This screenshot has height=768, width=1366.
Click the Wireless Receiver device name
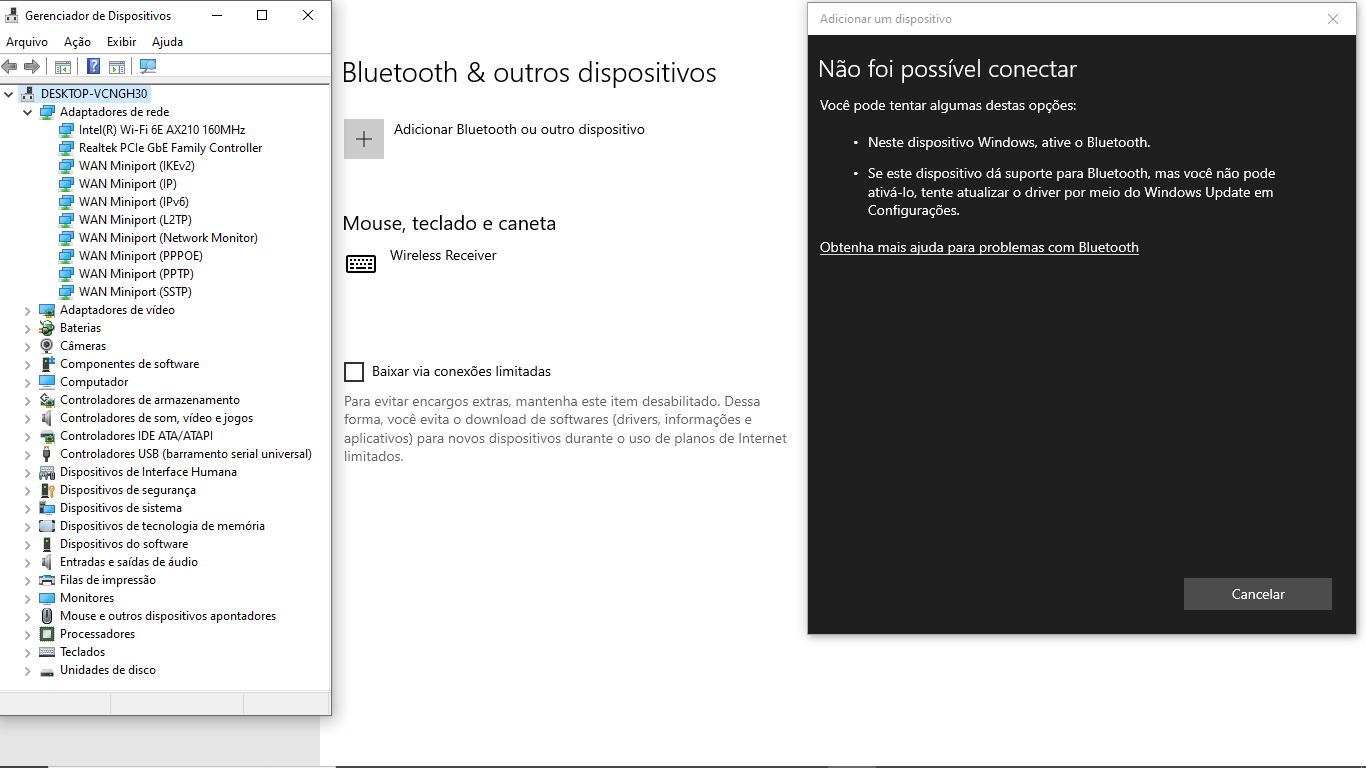(x=443, y=255)
